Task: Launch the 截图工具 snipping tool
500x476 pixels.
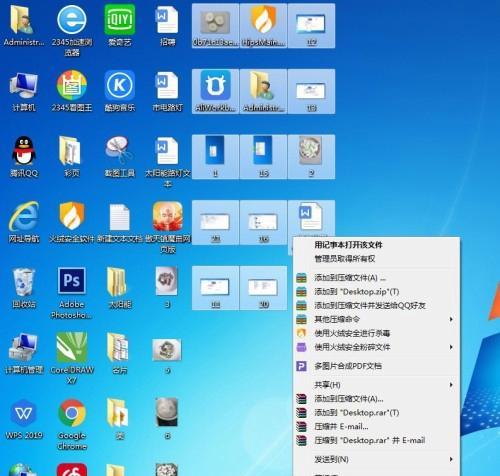Action: [x=119, y=150]
